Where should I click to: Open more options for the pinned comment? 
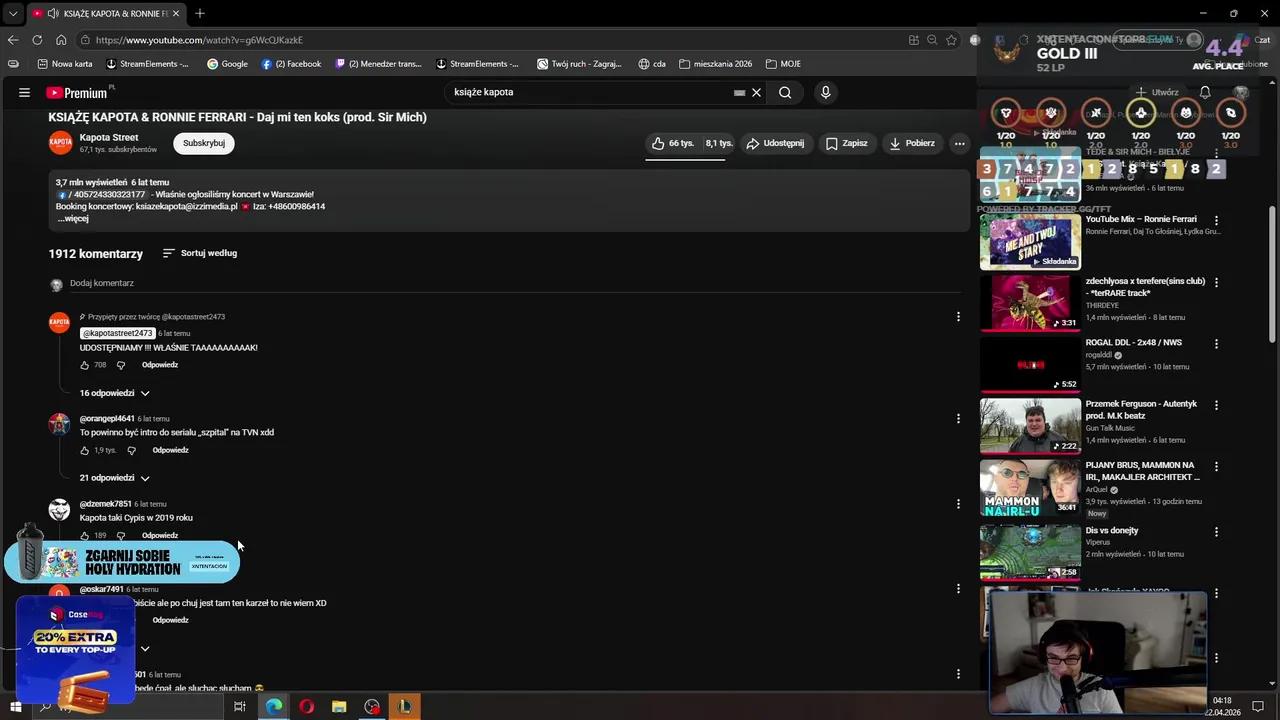click(x=958, y=316)
